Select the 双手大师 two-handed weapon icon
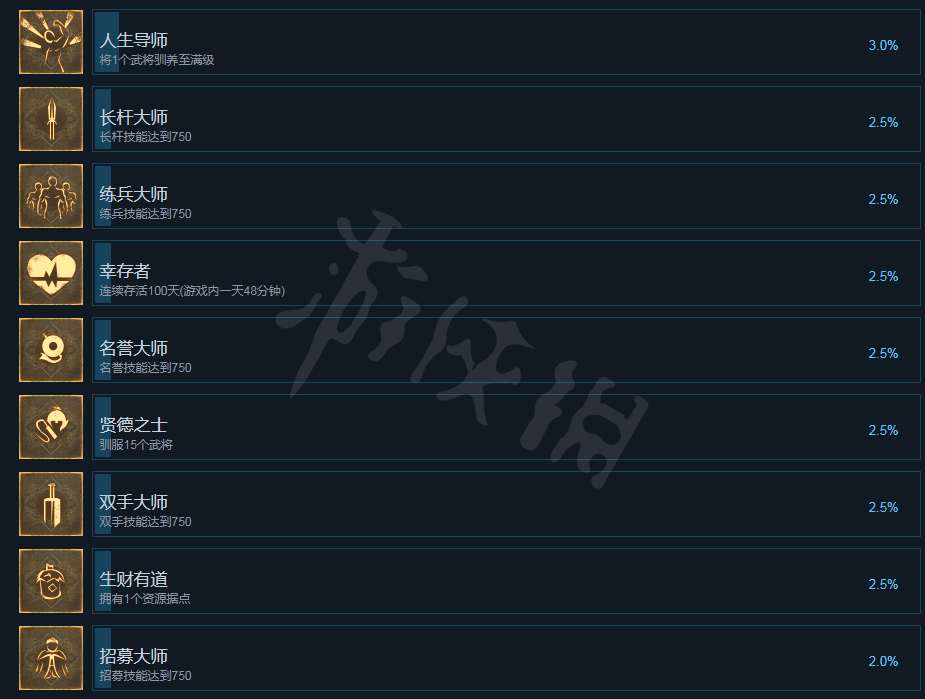 51,504
